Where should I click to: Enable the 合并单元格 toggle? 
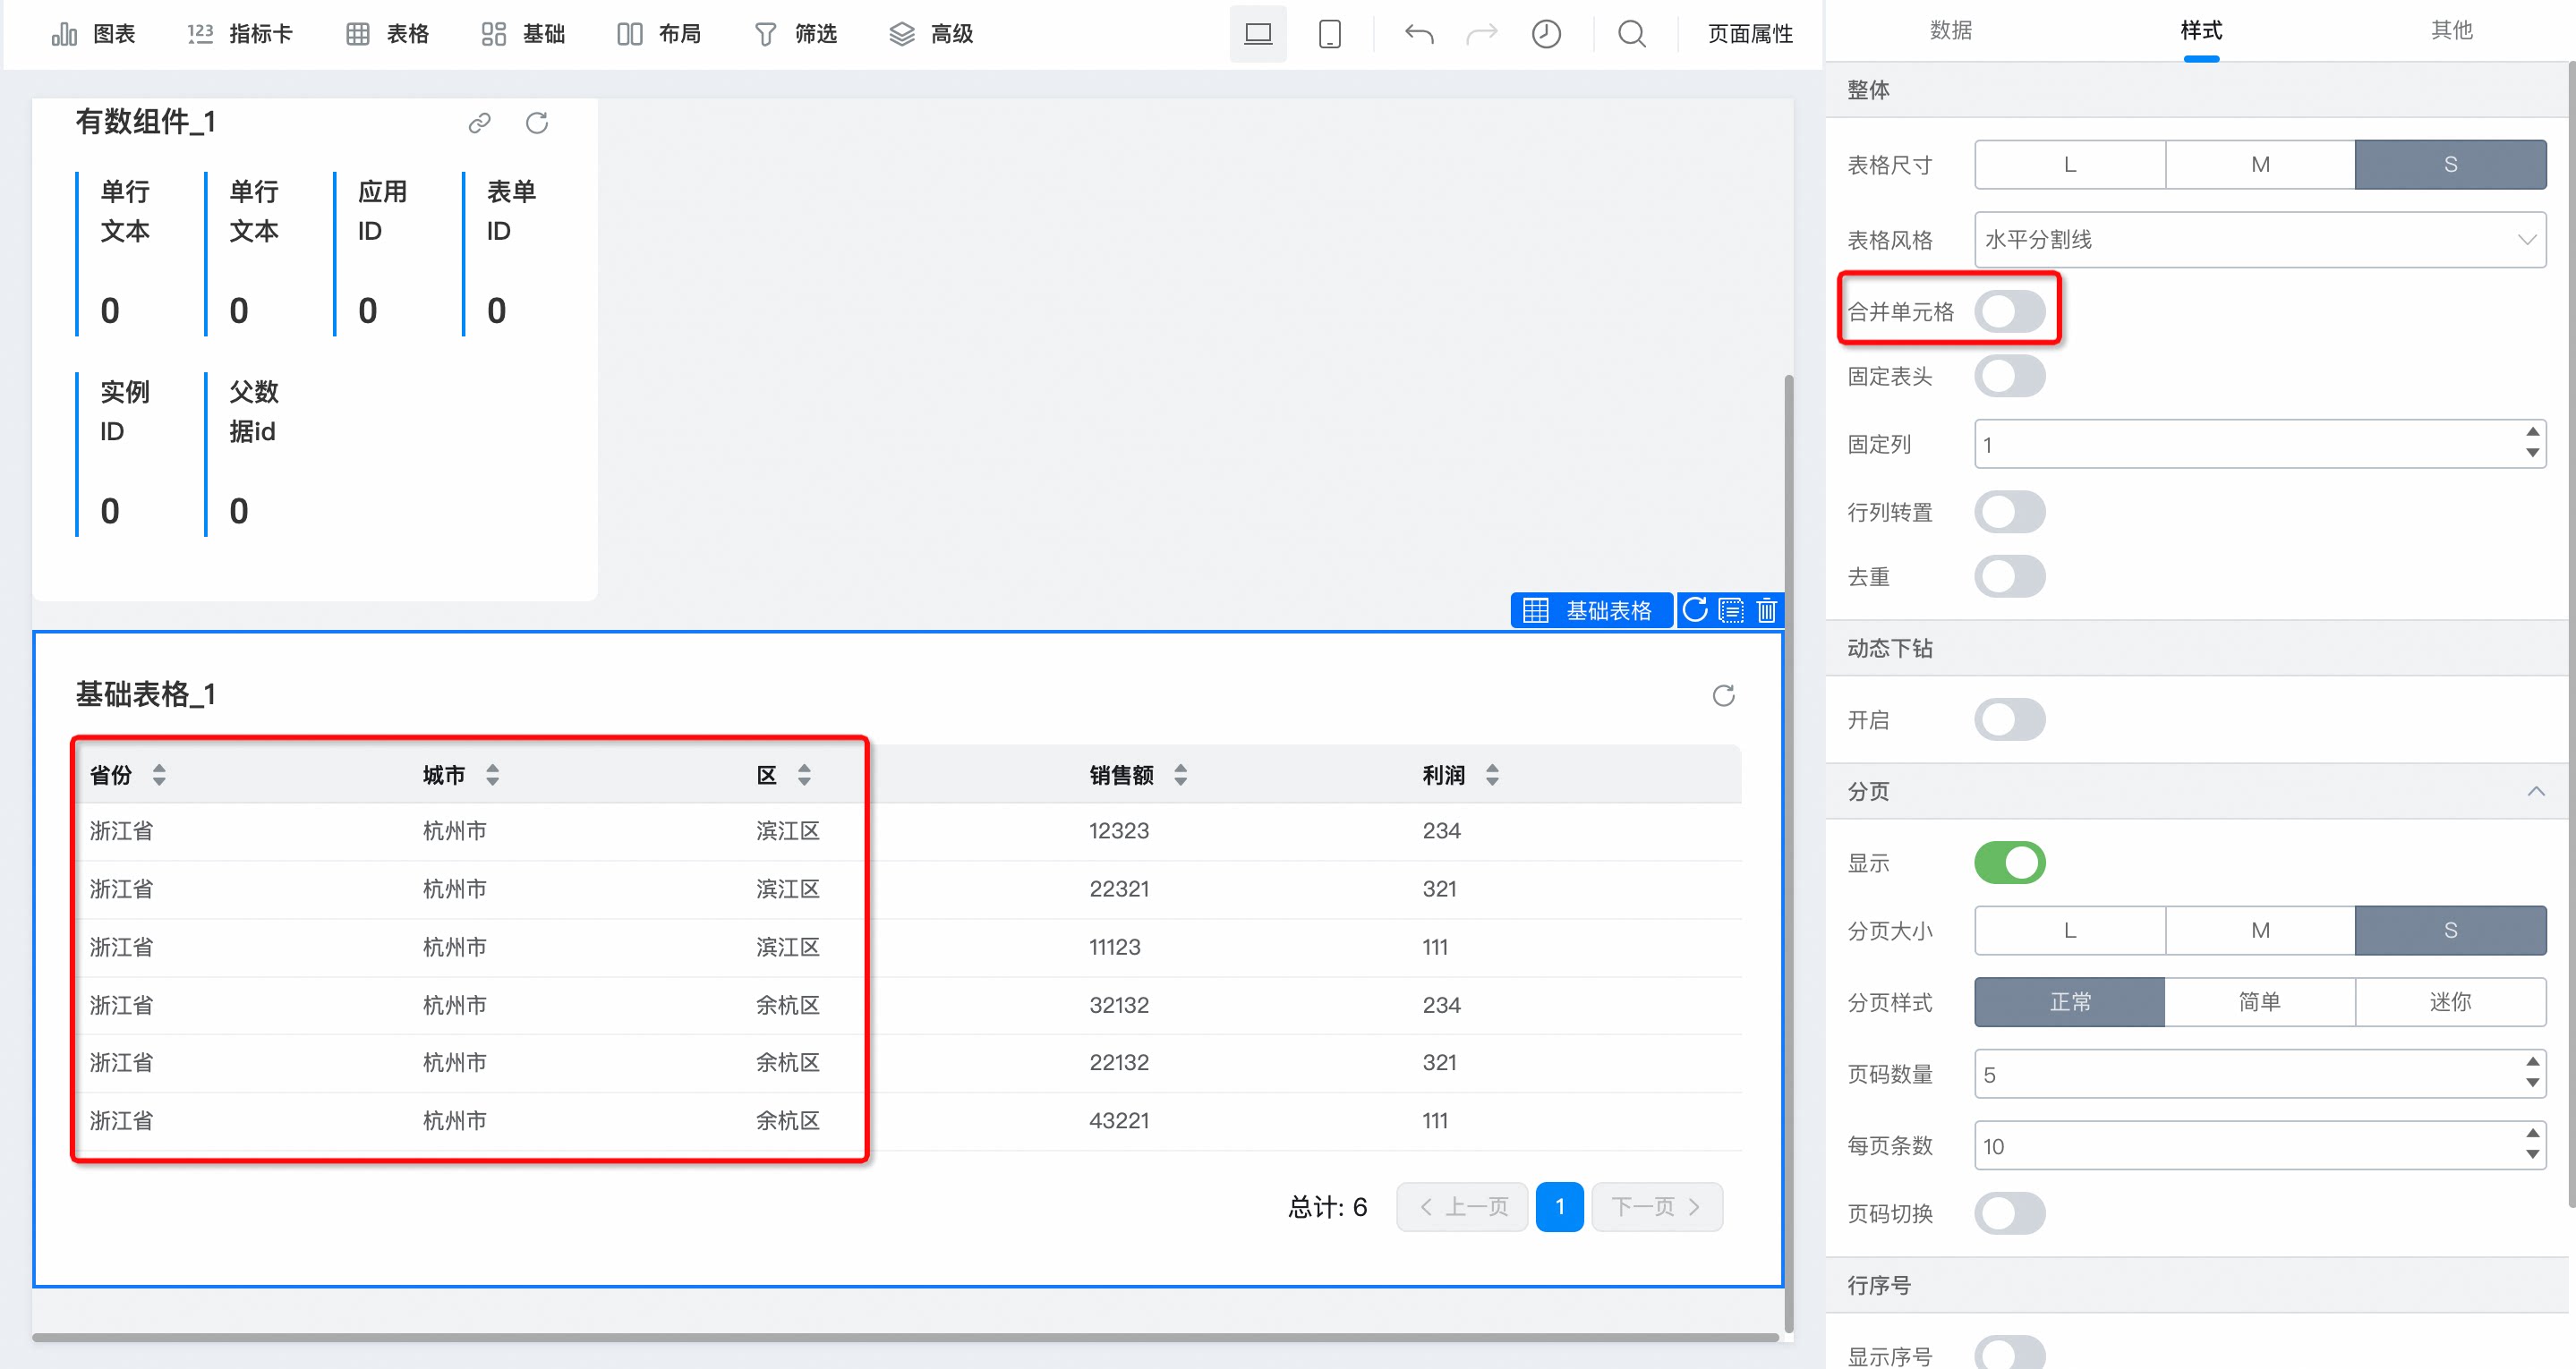pos(2009,311)
